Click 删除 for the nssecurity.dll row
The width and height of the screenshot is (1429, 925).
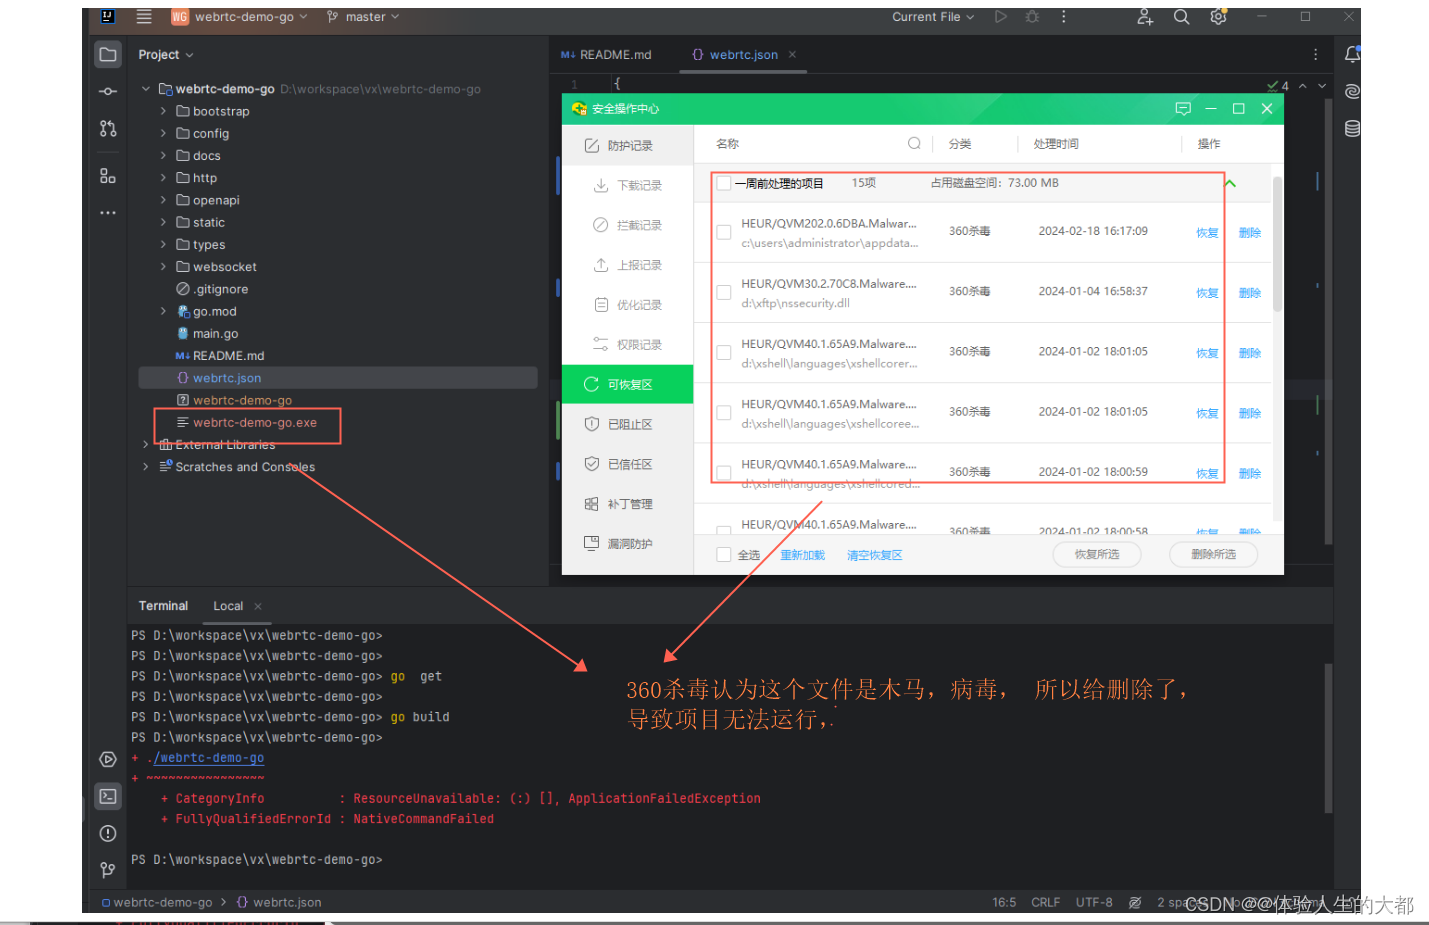click(x=1250, y=293)
